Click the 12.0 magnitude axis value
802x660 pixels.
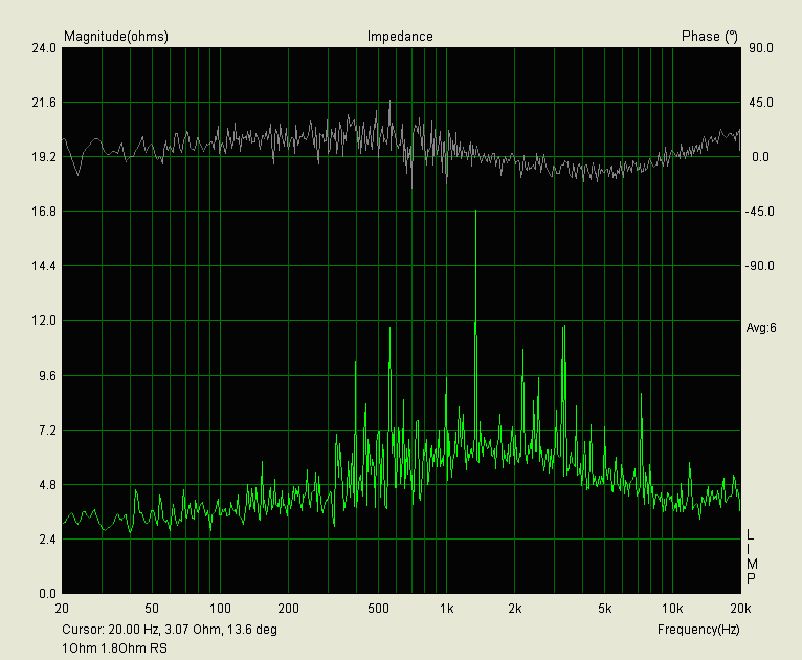click(43, 321)
